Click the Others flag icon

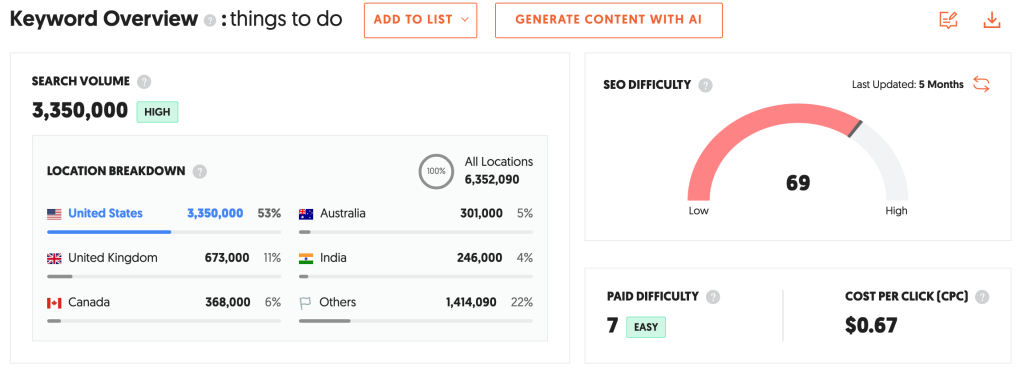point(305,302)
